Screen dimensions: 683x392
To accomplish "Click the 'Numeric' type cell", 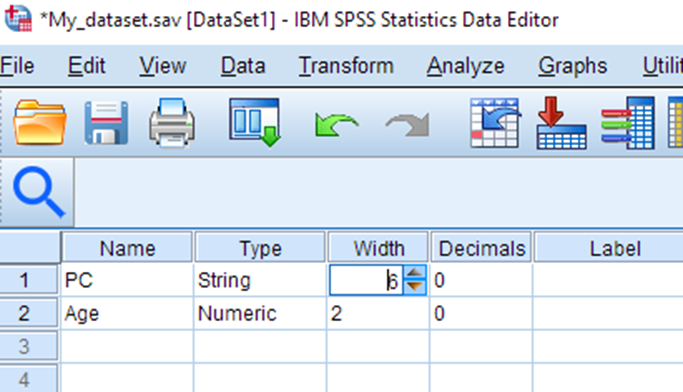I will (260, 314).
